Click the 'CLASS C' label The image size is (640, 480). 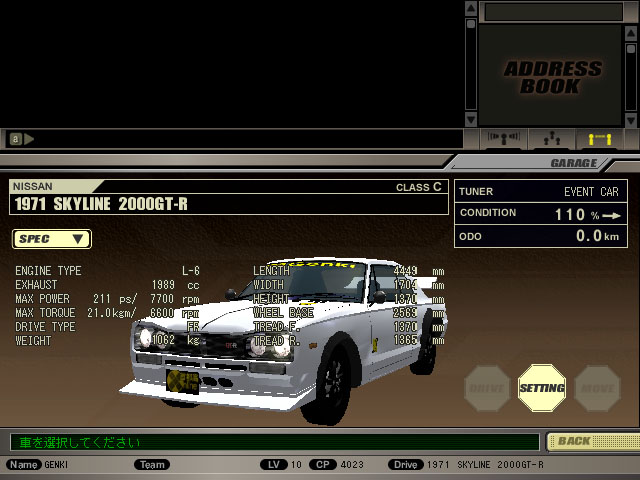(x=419, y=187)
